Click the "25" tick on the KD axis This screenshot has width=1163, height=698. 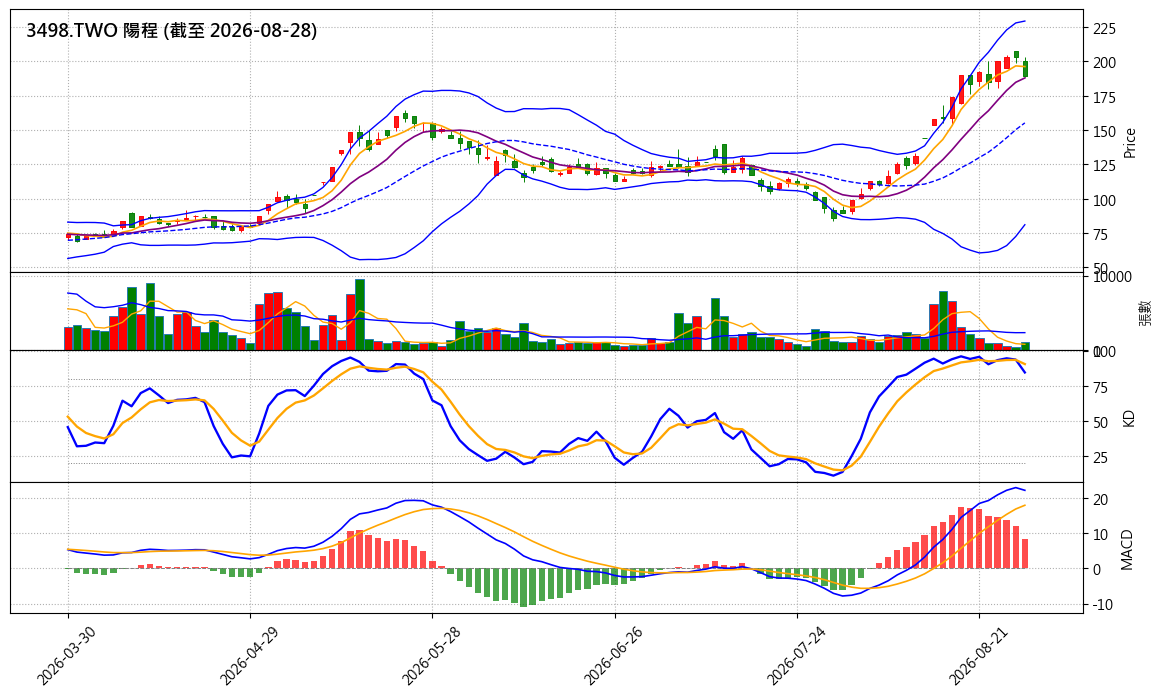pyautogui.click(x=1101, y=458)
